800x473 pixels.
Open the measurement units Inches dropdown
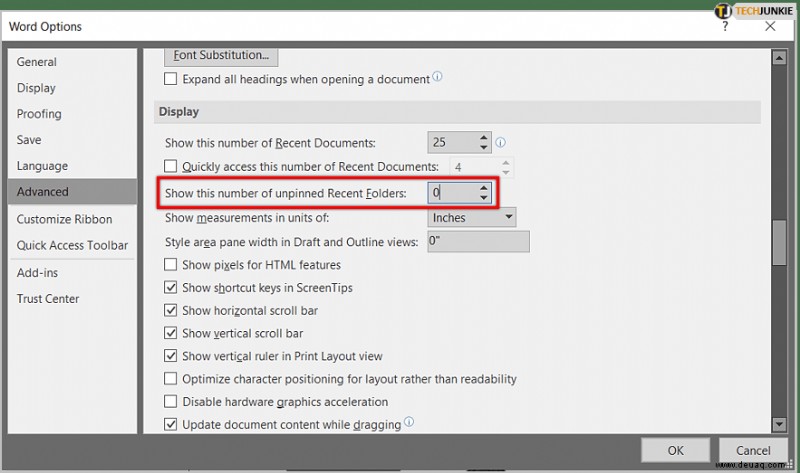click(x=471, y=217)
